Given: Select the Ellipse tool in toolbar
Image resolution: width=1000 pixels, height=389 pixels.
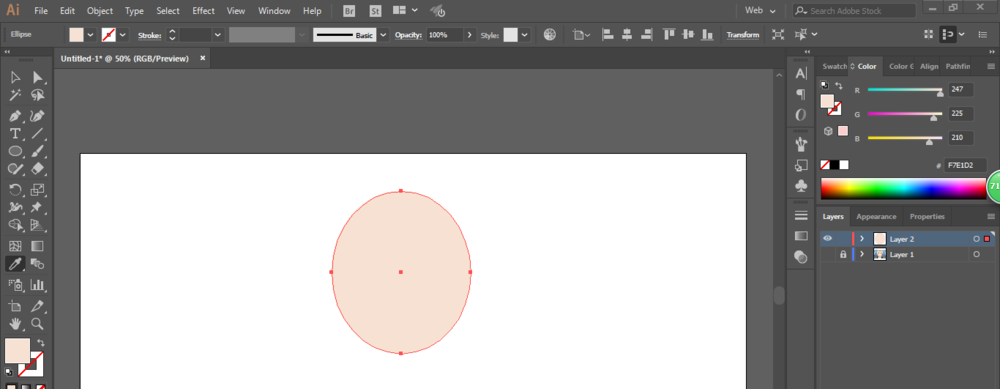Looking at the screenshot, I should click(15, 152).
